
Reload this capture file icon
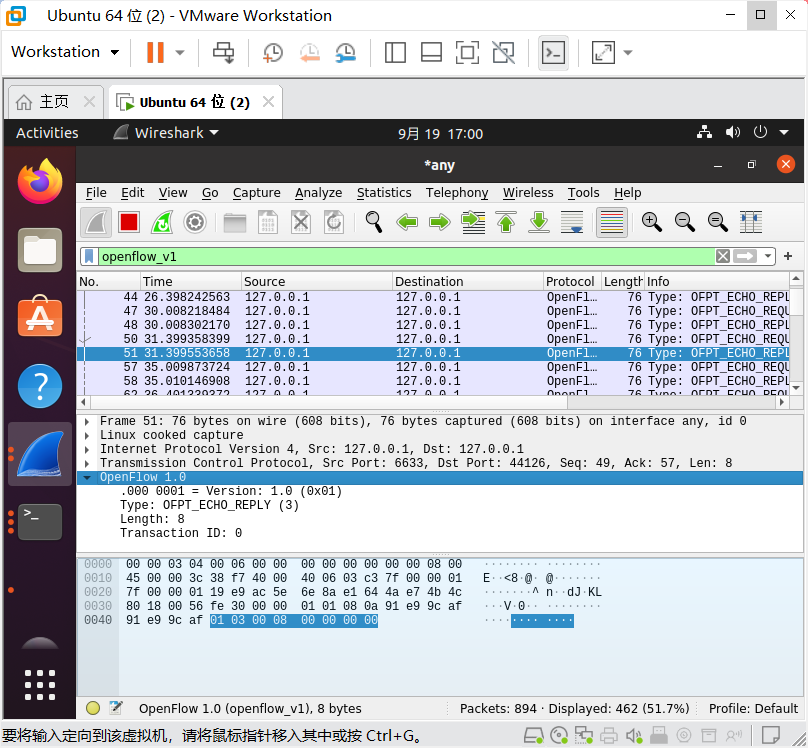coord(334,223)
